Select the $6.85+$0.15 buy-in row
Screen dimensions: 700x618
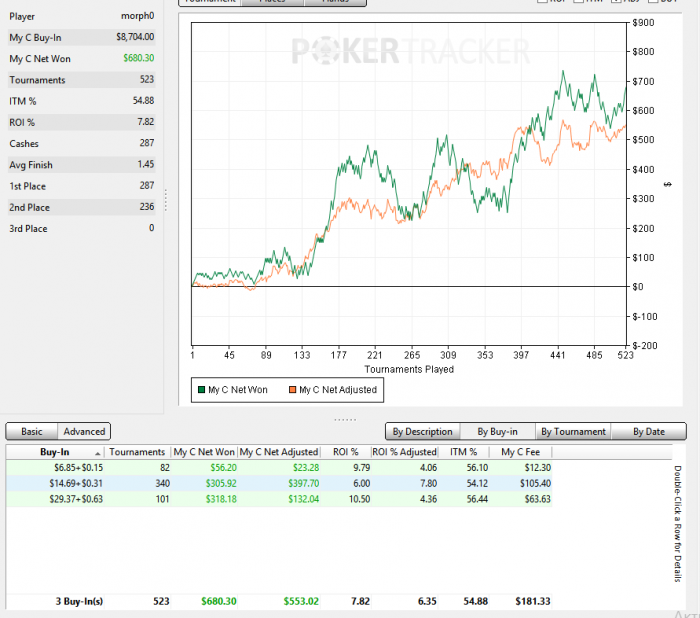click(279, 468)
